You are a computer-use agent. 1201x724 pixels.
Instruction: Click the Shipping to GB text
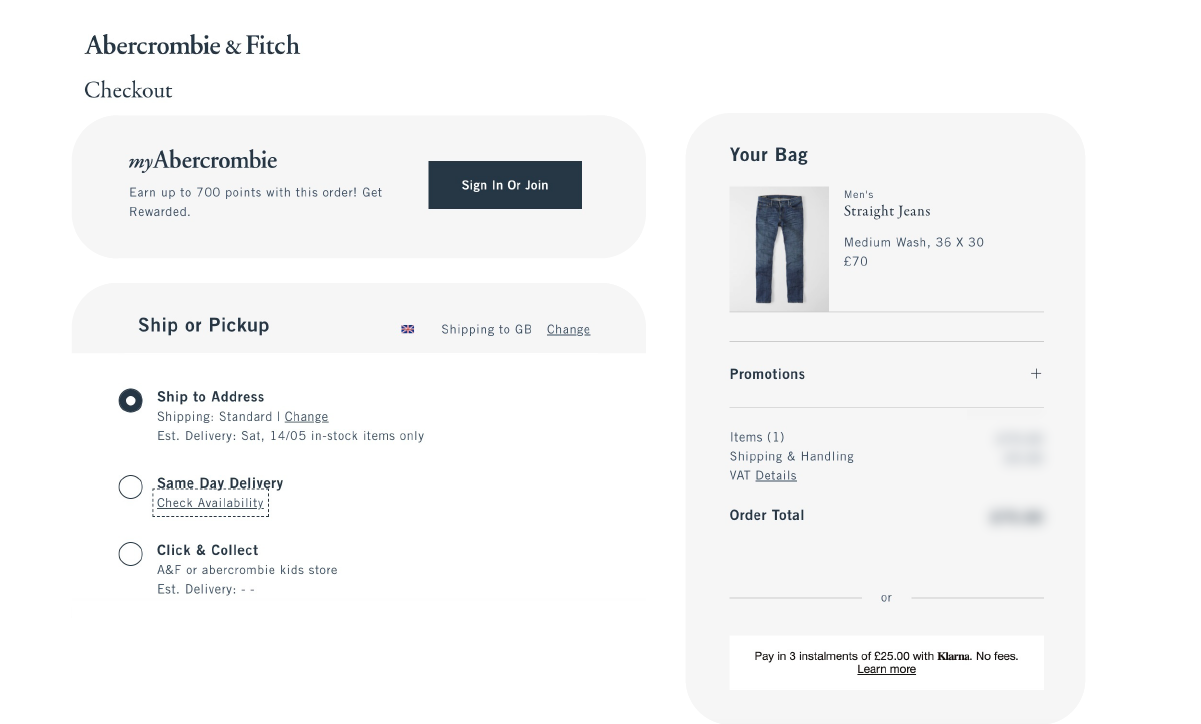tap(486, 330)
